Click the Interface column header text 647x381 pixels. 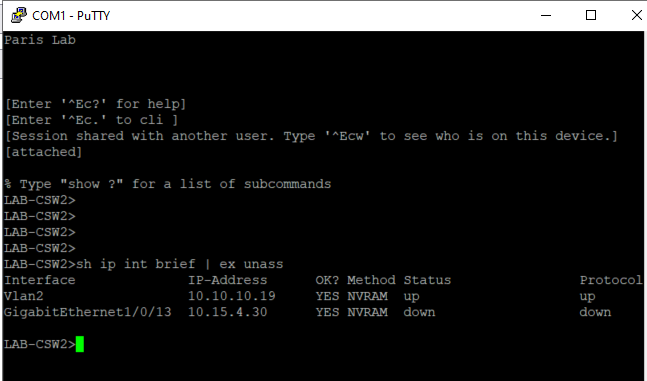pyautogui.click(x=40, y=280)
